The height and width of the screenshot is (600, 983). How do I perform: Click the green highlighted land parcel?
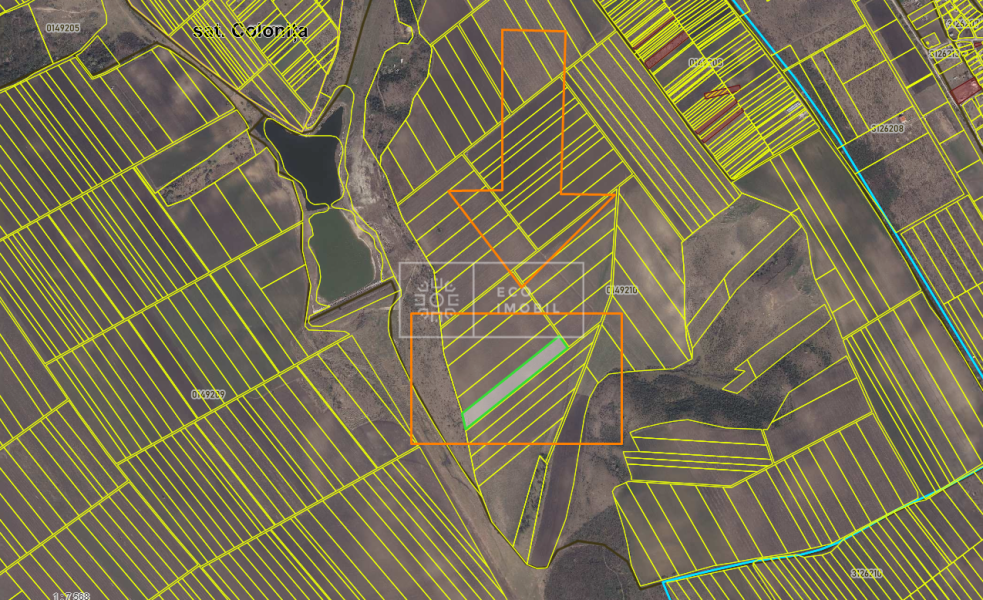coord(515,381)
